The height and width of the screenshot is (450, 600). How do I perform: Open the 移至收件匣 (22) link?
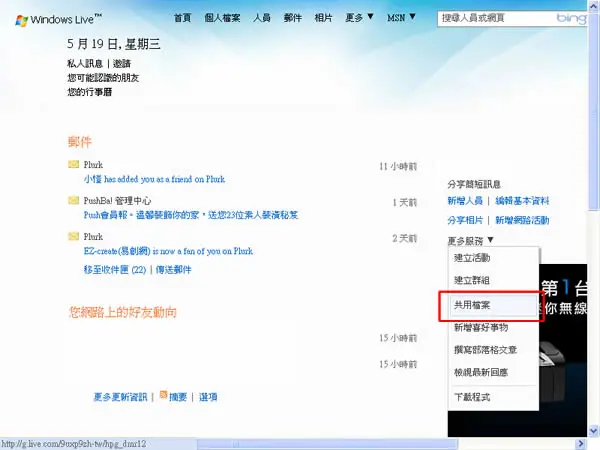115,270
